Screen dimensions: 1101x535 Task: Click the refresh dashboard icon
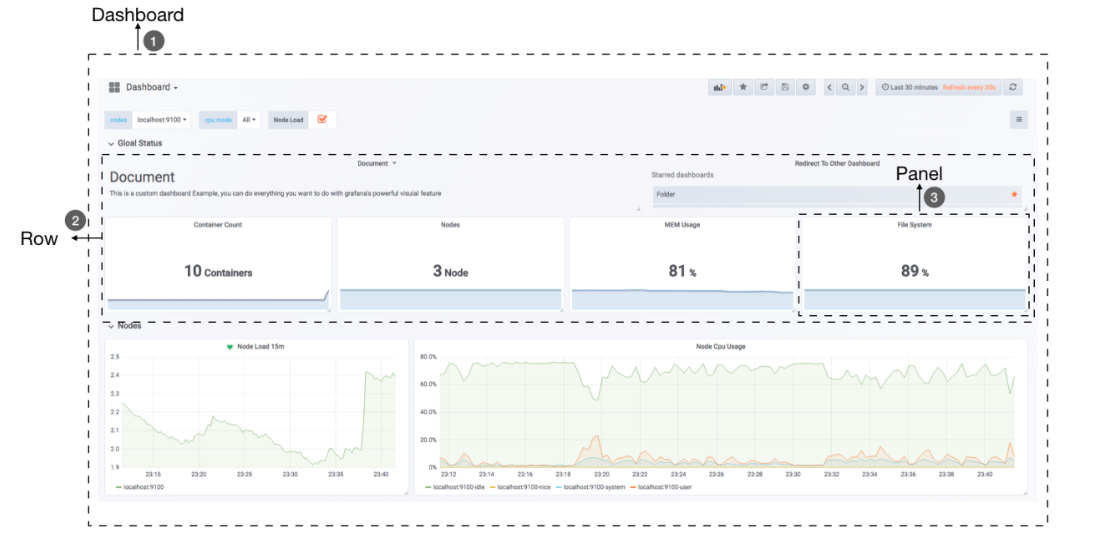point(1013,88)
